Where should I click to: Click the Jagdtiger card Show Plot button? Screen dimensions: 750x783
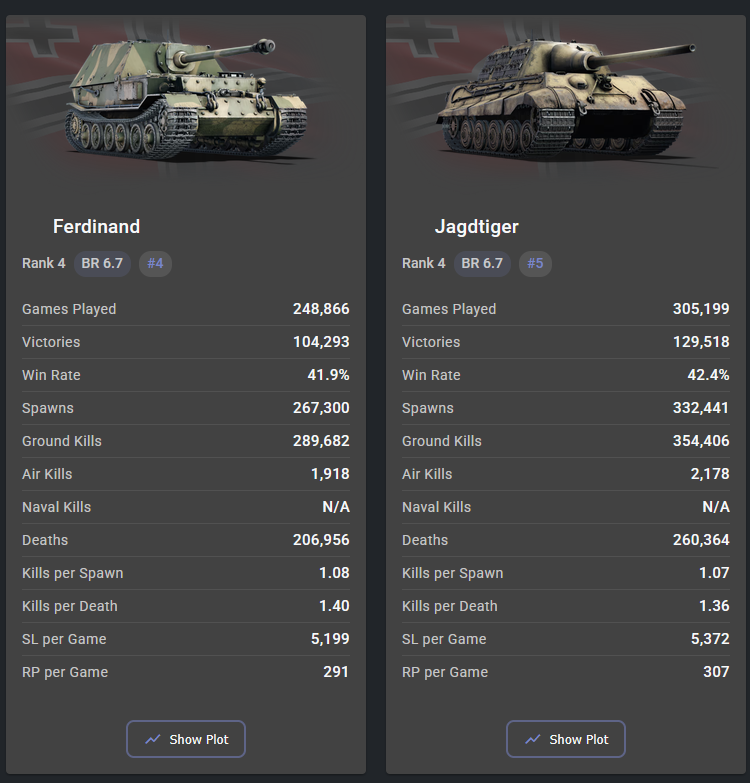[566, 739]
